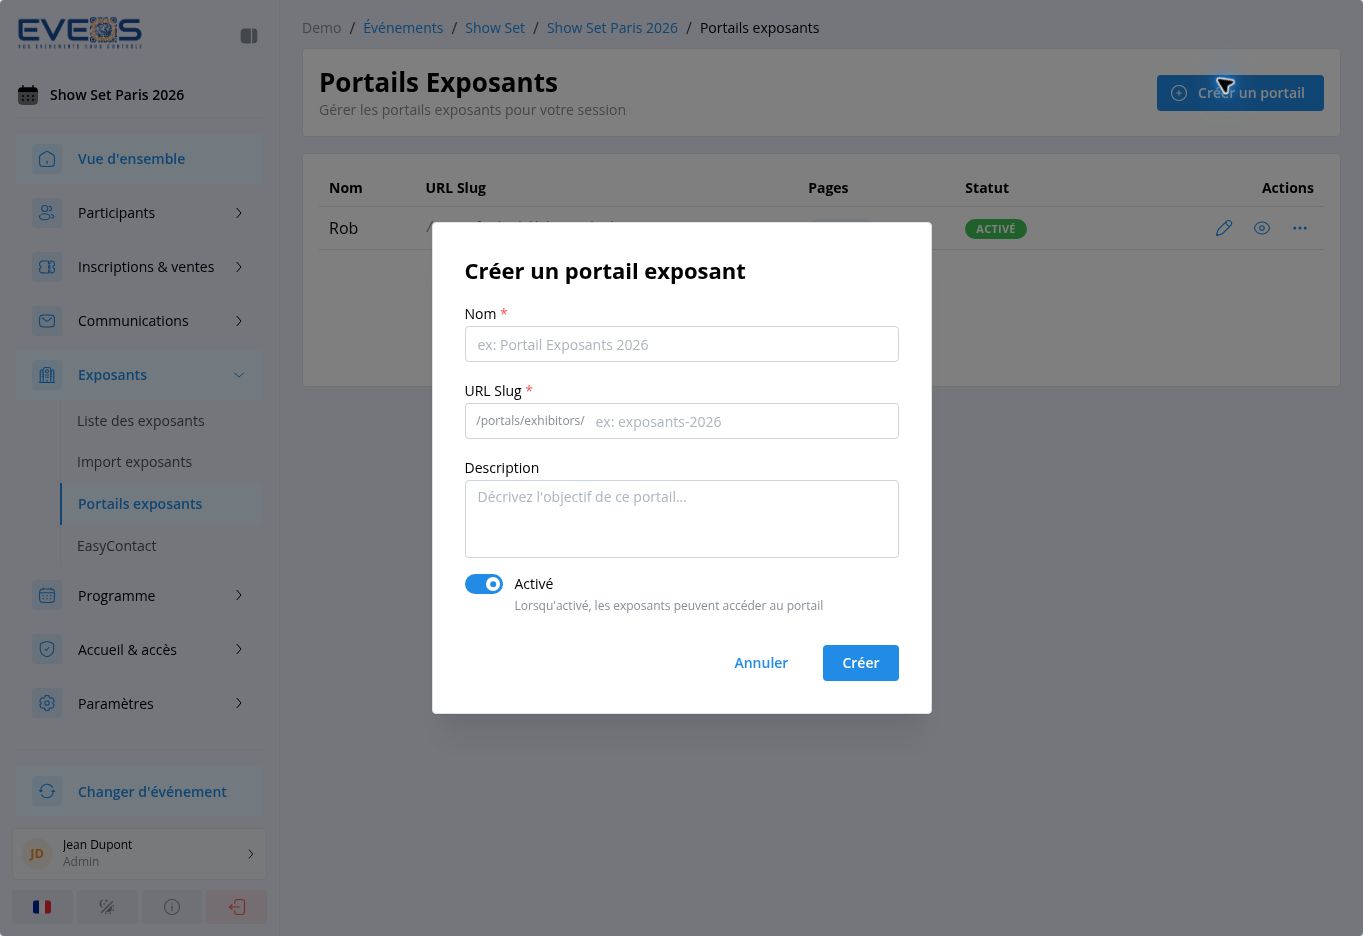The height and width of the screenshot is (936, 1363).
Task: Log out using the red exit icon
Action: (x=237, y=907)
